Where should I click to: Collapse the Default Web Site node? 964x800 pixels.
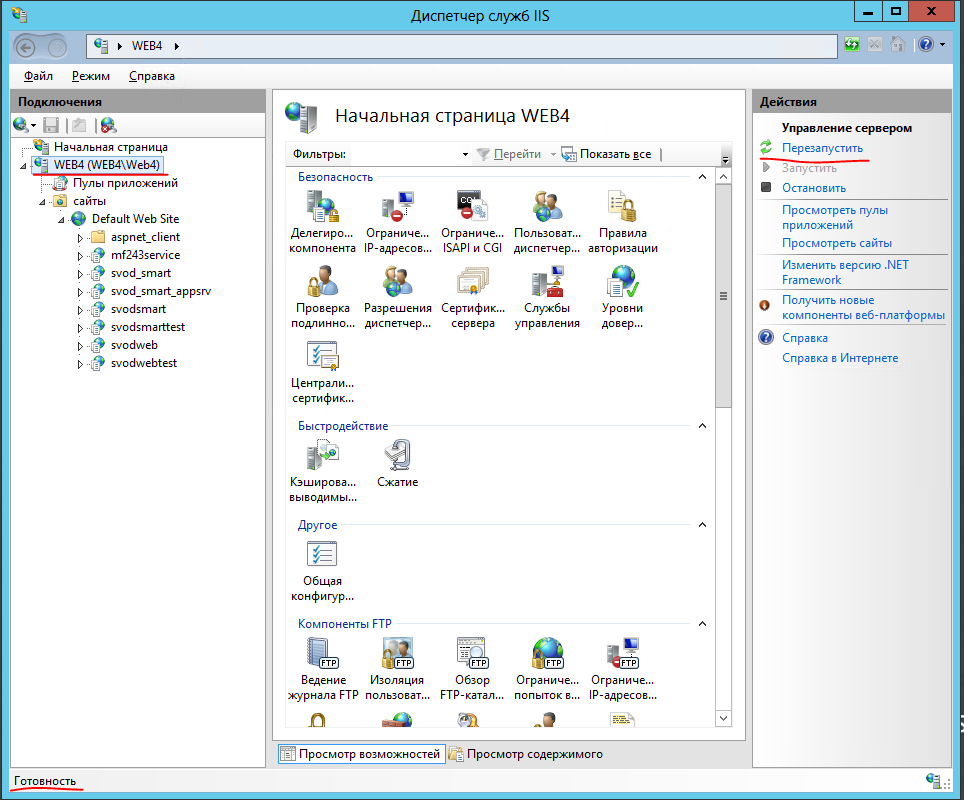pyautogui.click(x=61, y=220)
